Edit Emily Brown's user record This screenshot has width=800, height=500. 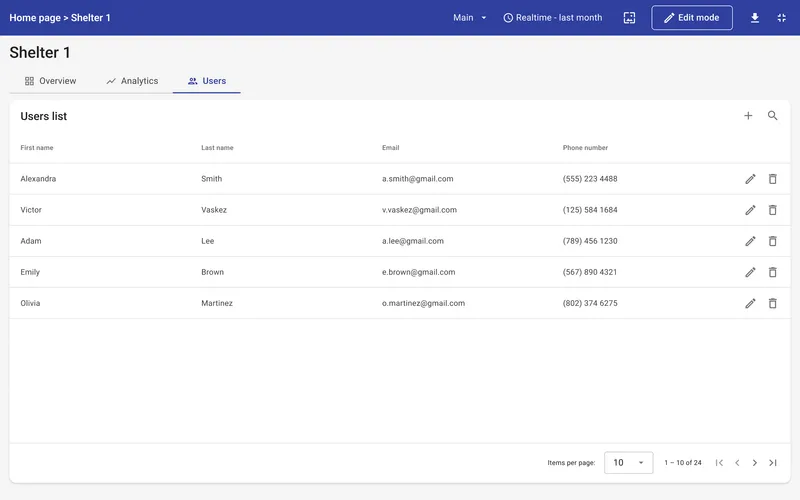coord(750,272)
